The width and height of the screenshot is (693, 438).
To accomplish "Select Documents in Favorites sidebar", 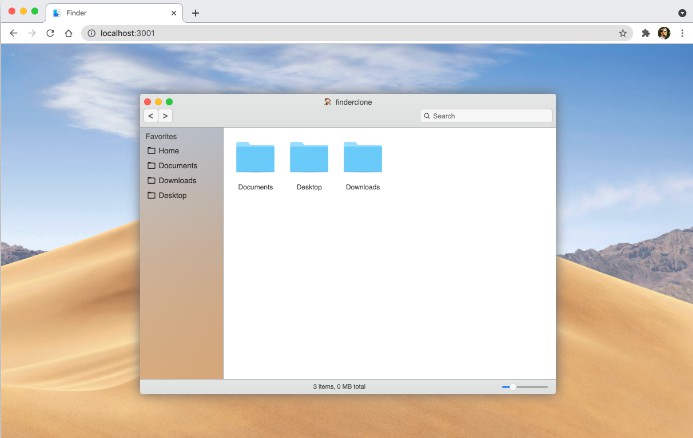I will 177,166.
